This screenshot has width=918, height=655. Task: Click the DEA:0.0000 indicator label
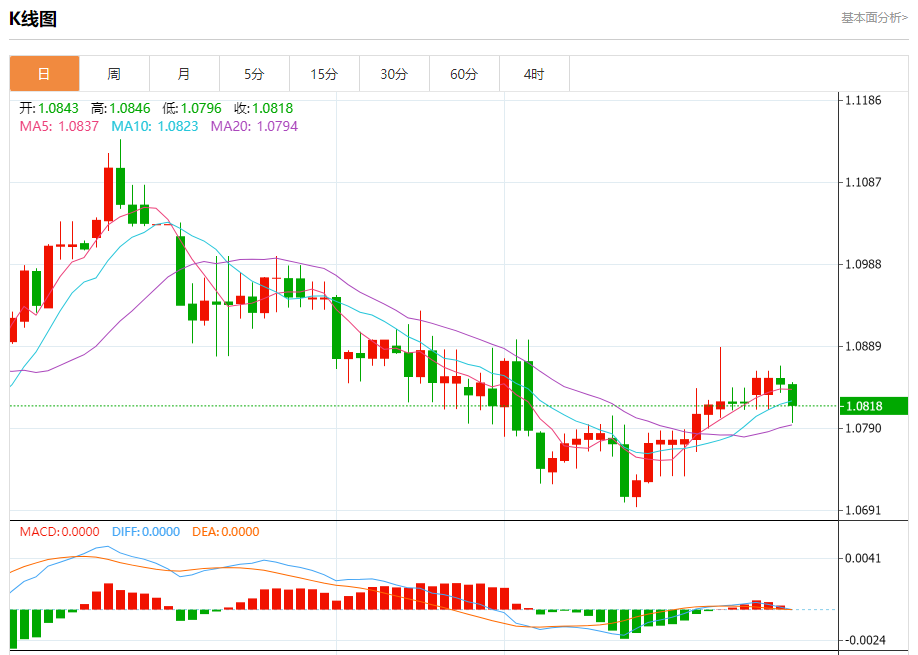coord(226,532)
